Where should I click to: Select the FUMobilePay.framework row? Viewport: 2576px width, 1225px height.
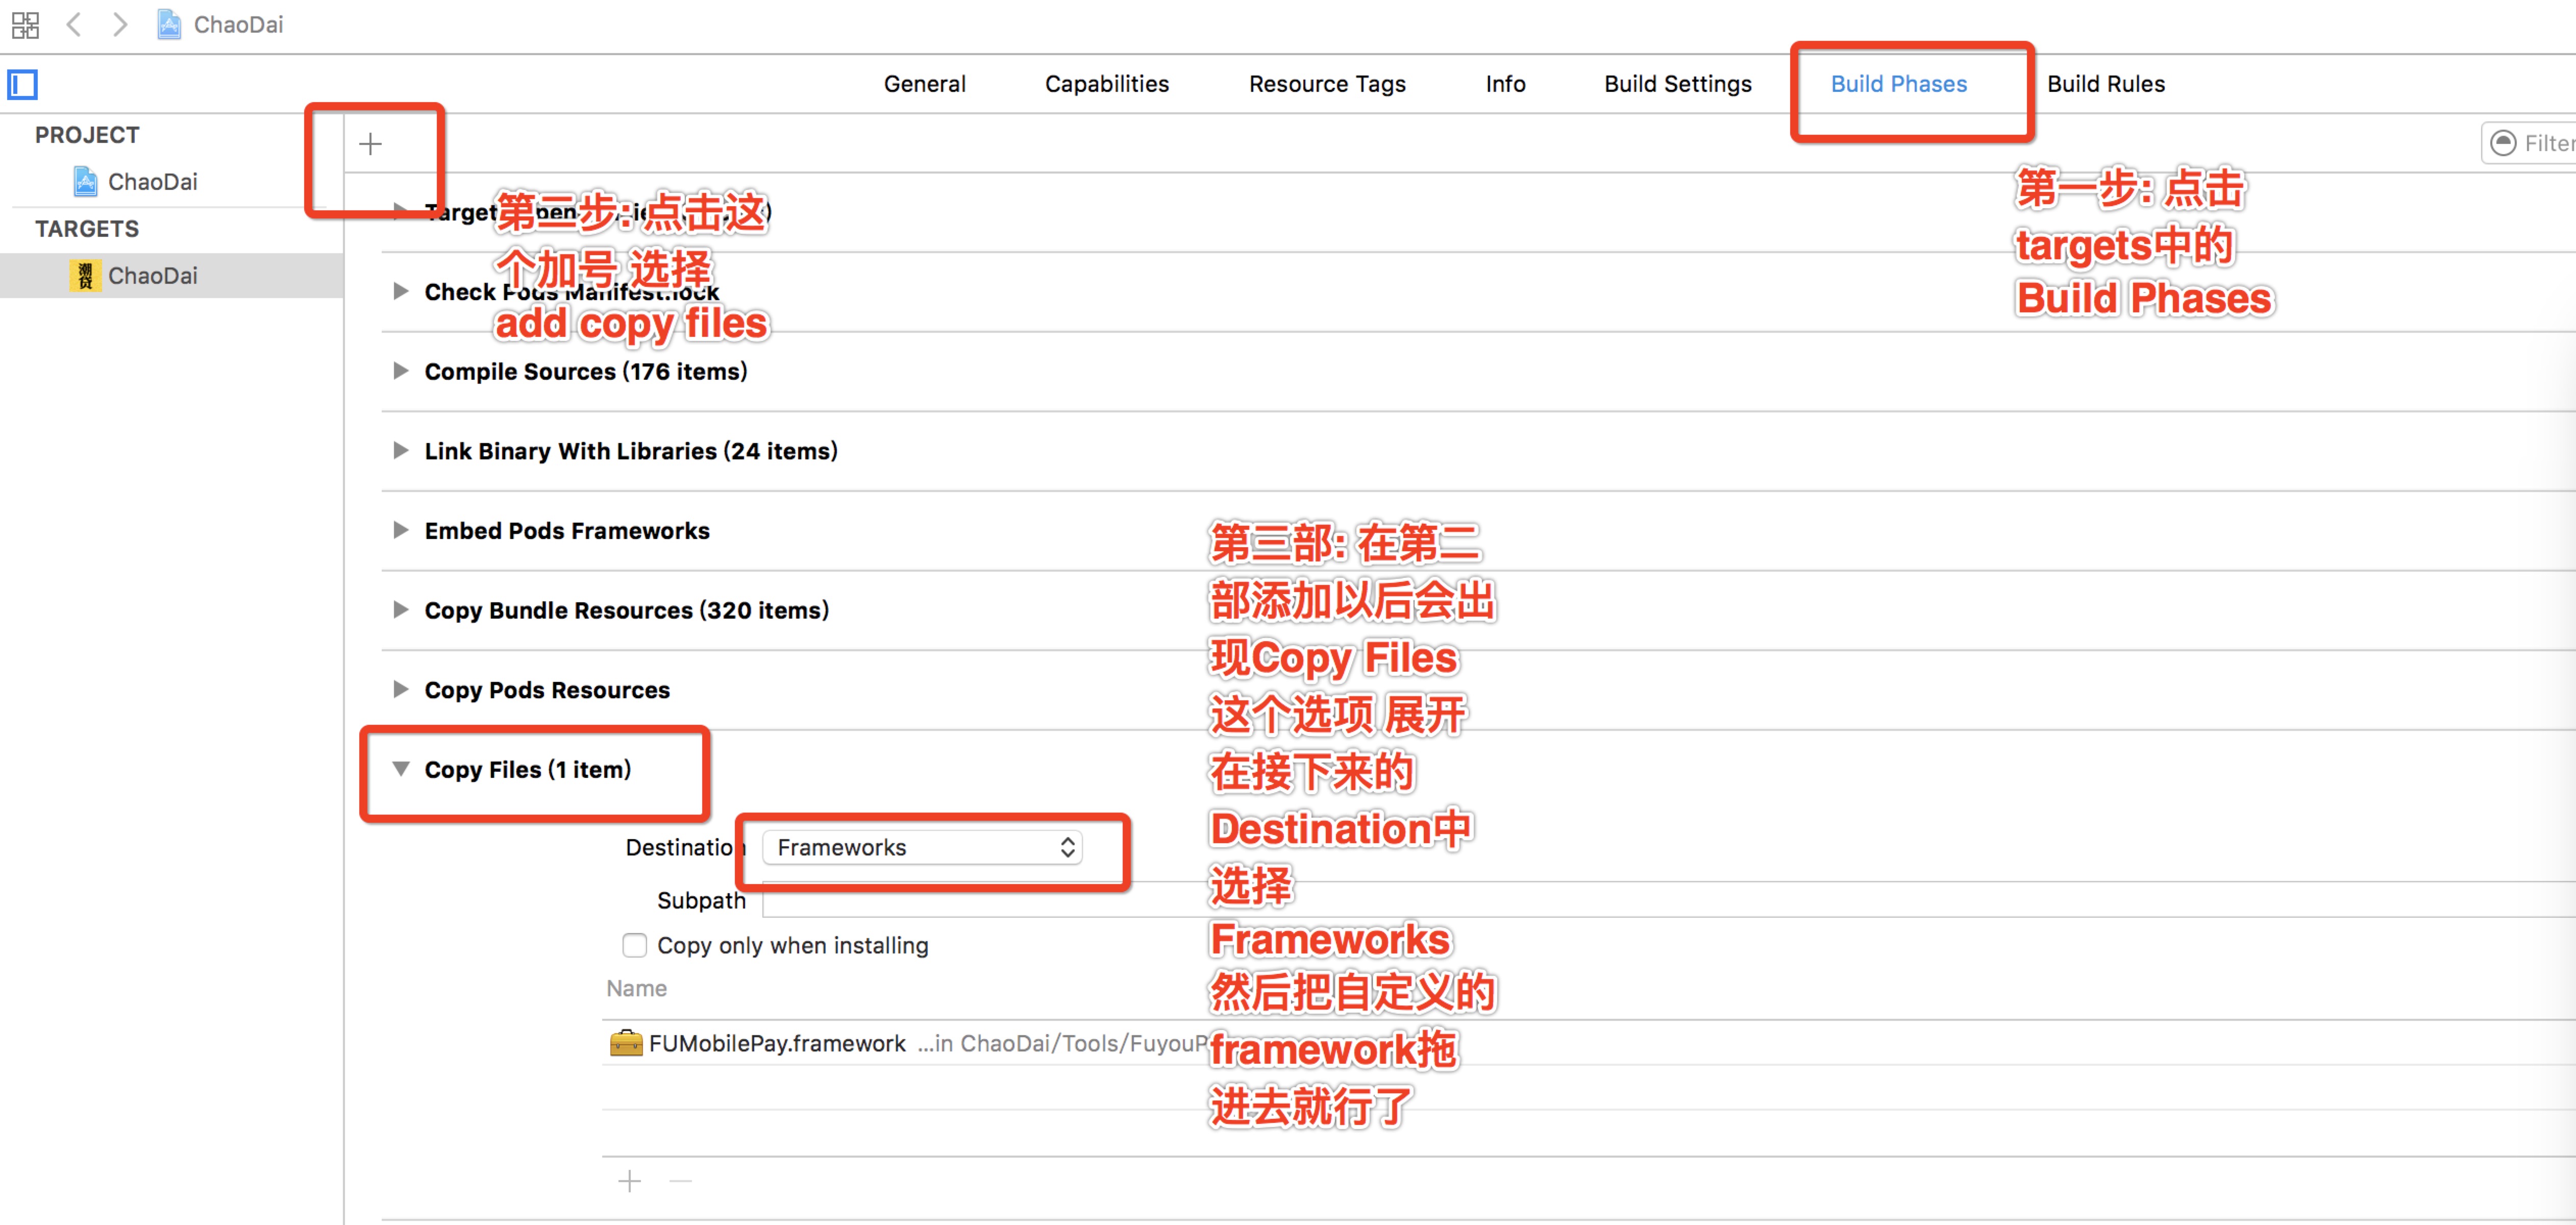pyautogui.click(x=1588, y=1043)
